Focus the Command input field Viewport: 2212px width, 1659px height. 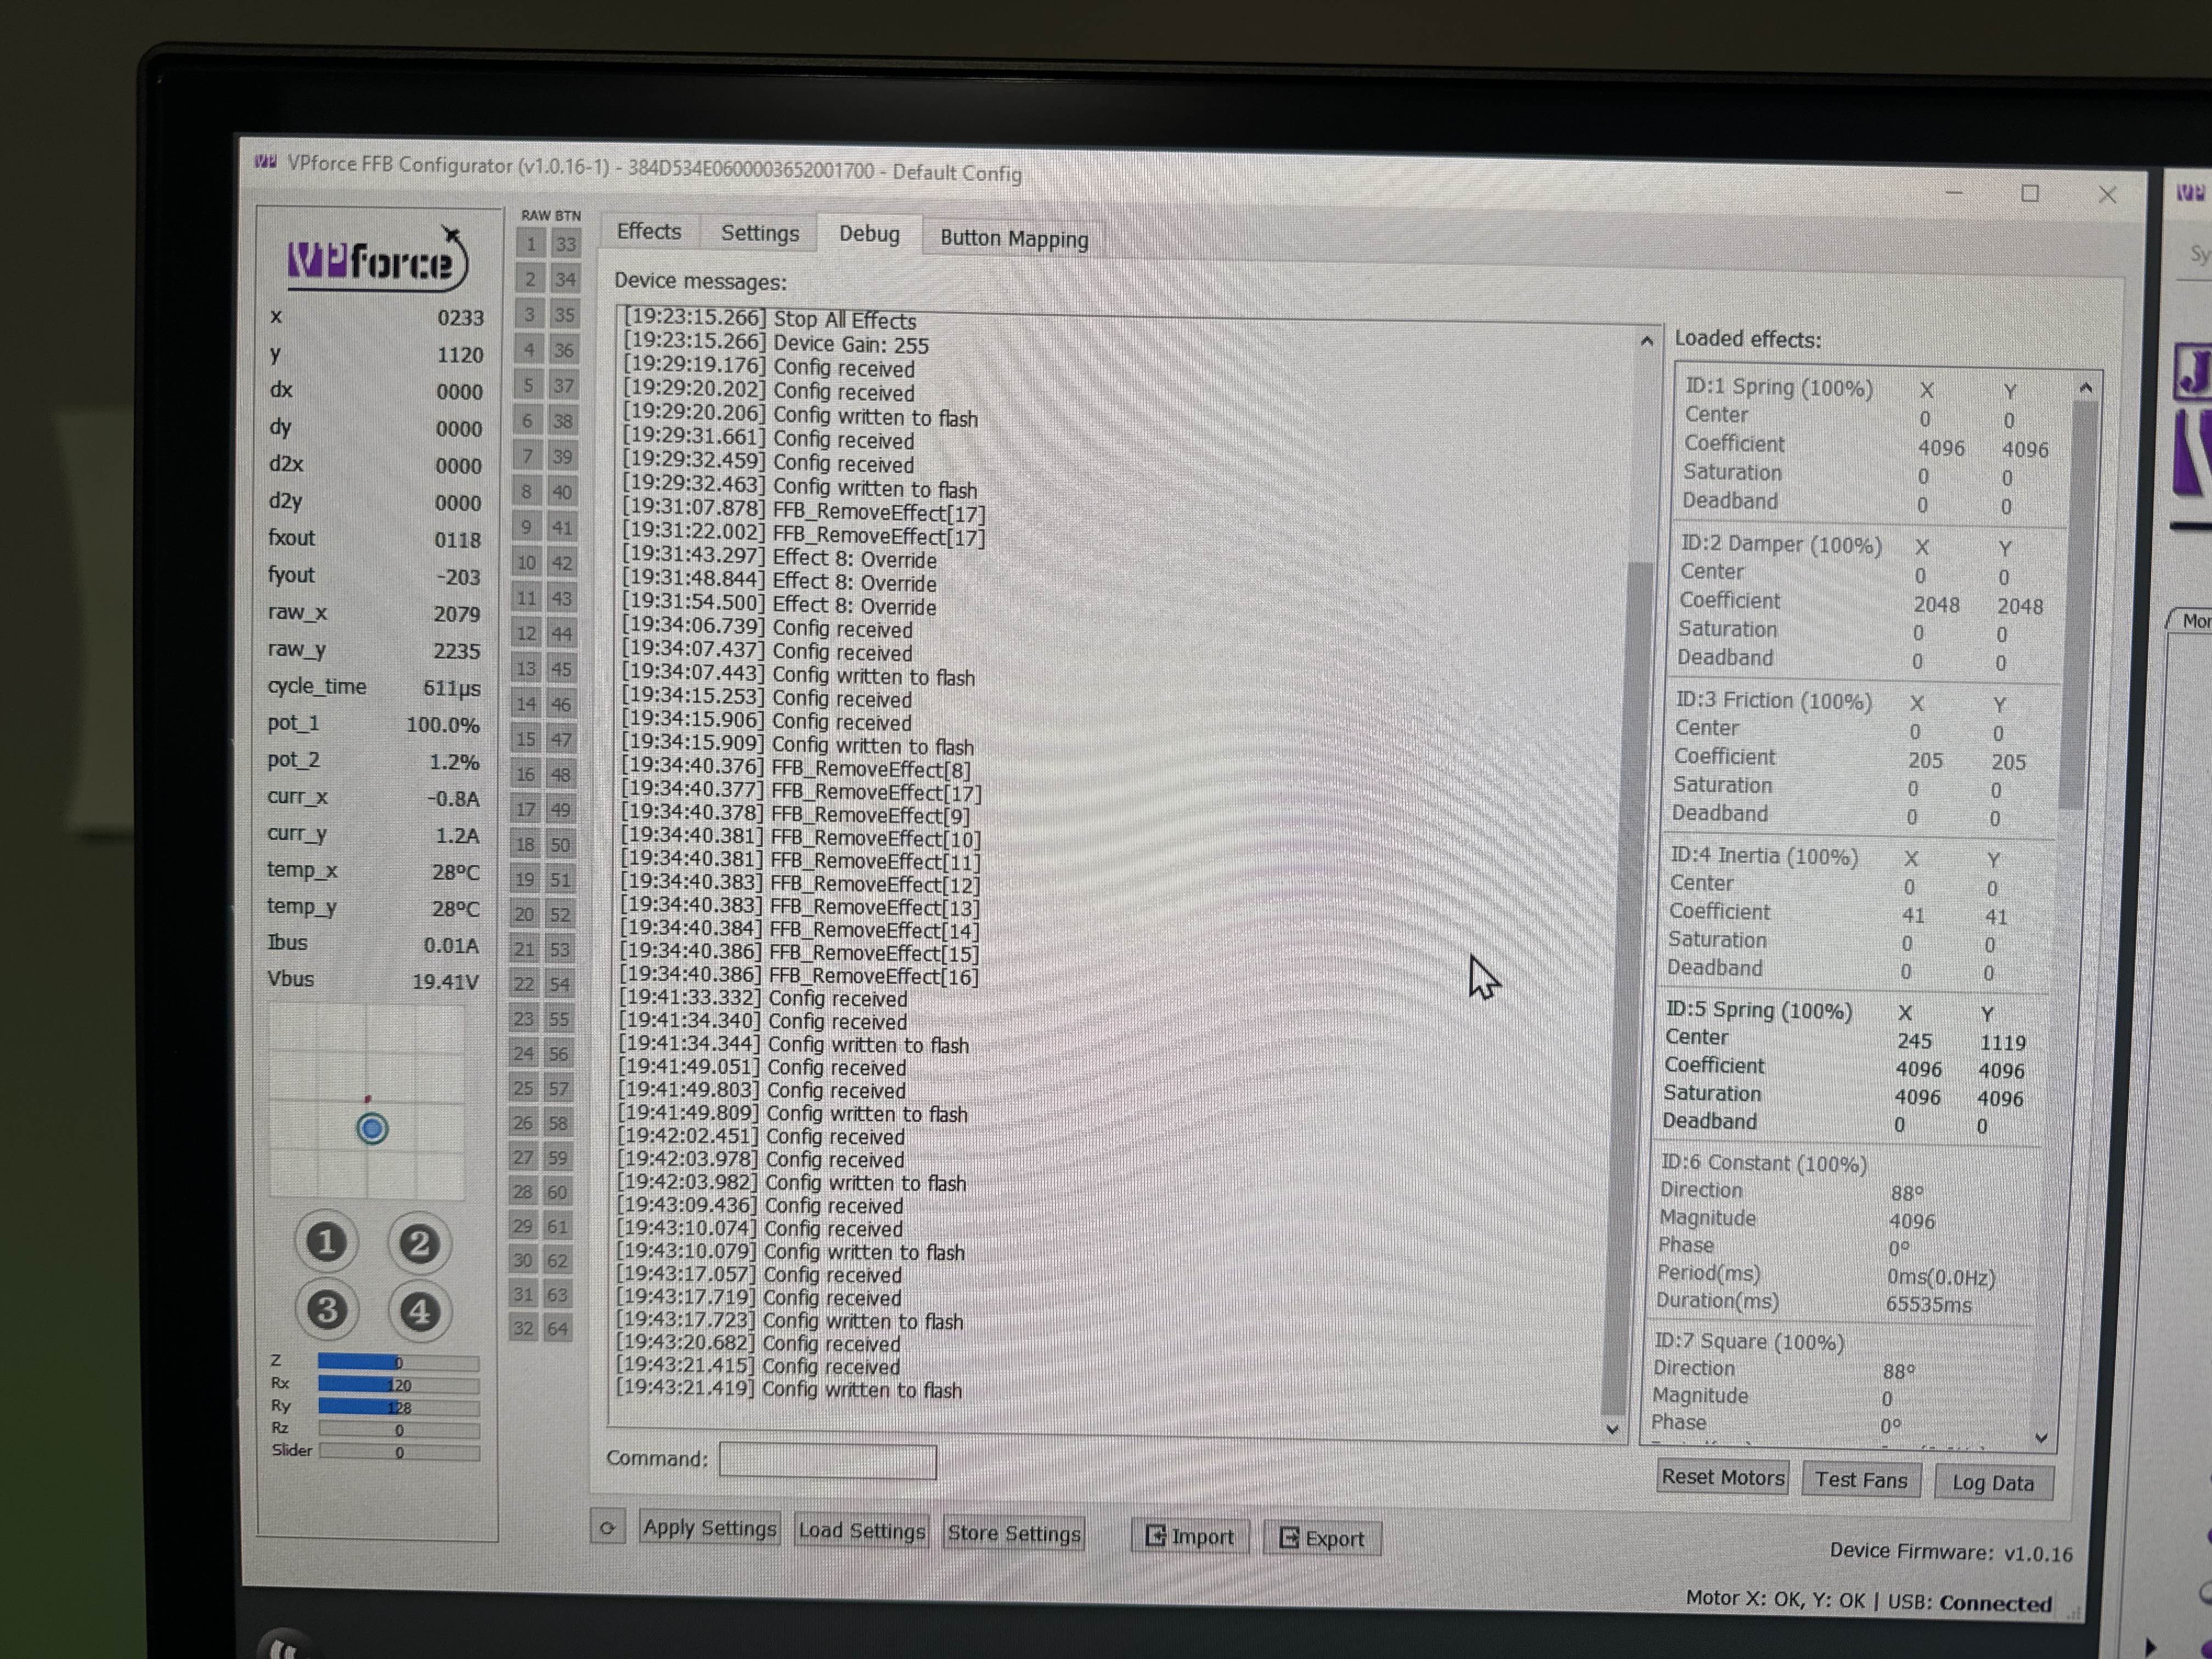[827, 1461]
